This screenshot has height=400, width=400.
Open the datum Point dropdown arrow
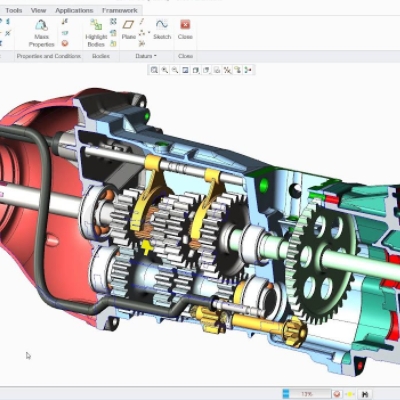[x=149, y=33]
